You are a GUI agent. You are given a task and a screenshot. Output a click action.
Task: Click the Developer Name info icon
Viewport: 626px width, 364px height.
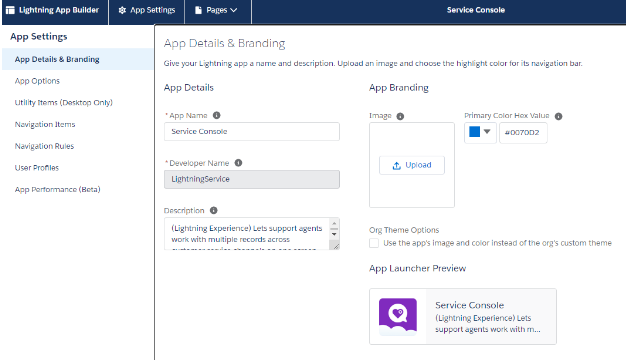tap(238, 163)
